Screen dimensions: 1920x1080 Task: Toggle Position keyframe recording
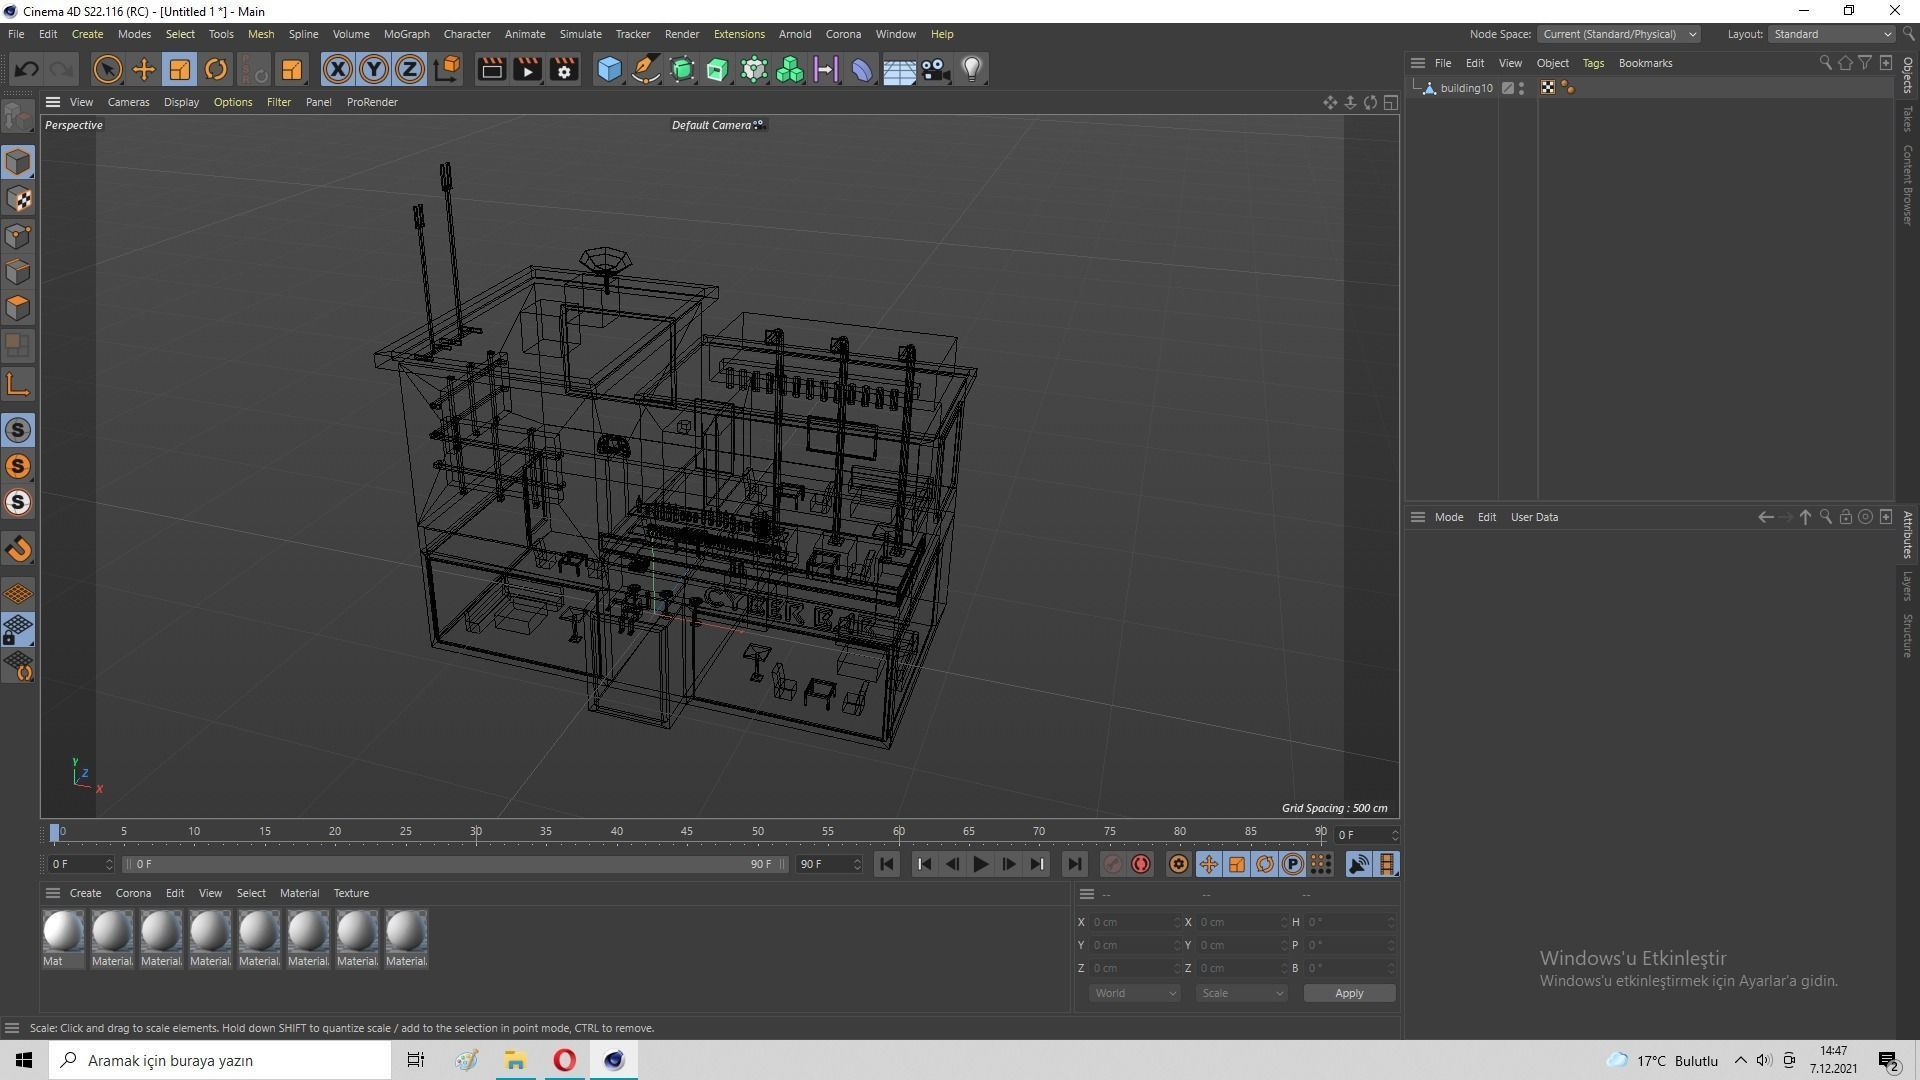tap(1208, 864)
